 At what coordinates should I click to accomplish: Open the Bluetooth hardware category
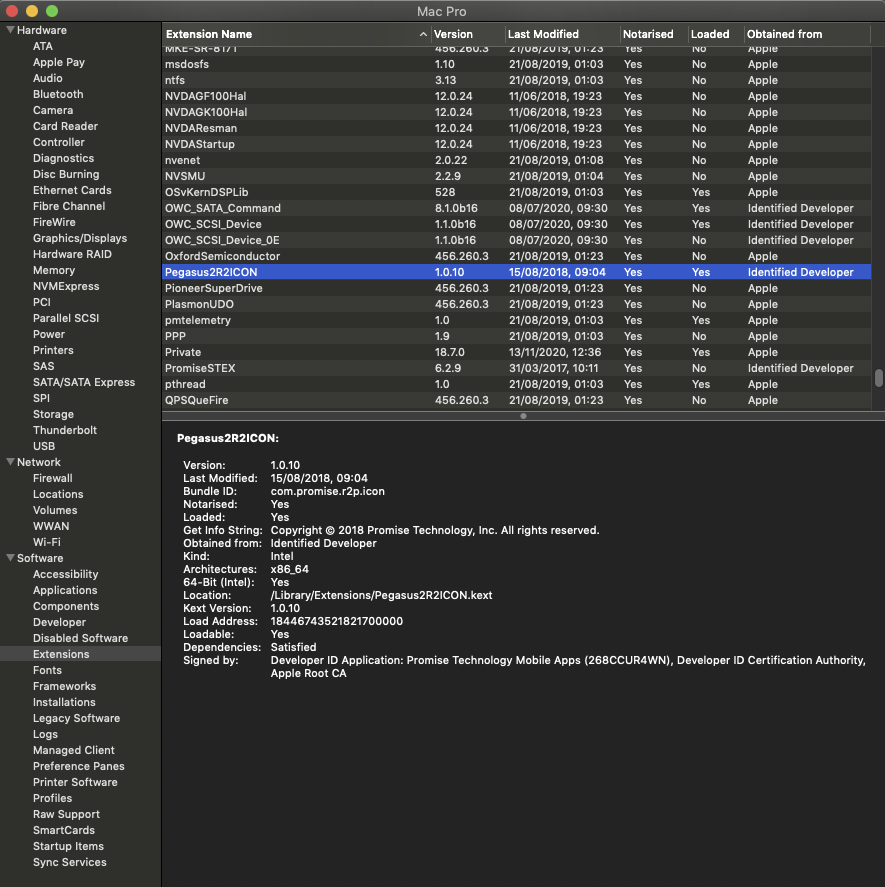coord(58,94)
